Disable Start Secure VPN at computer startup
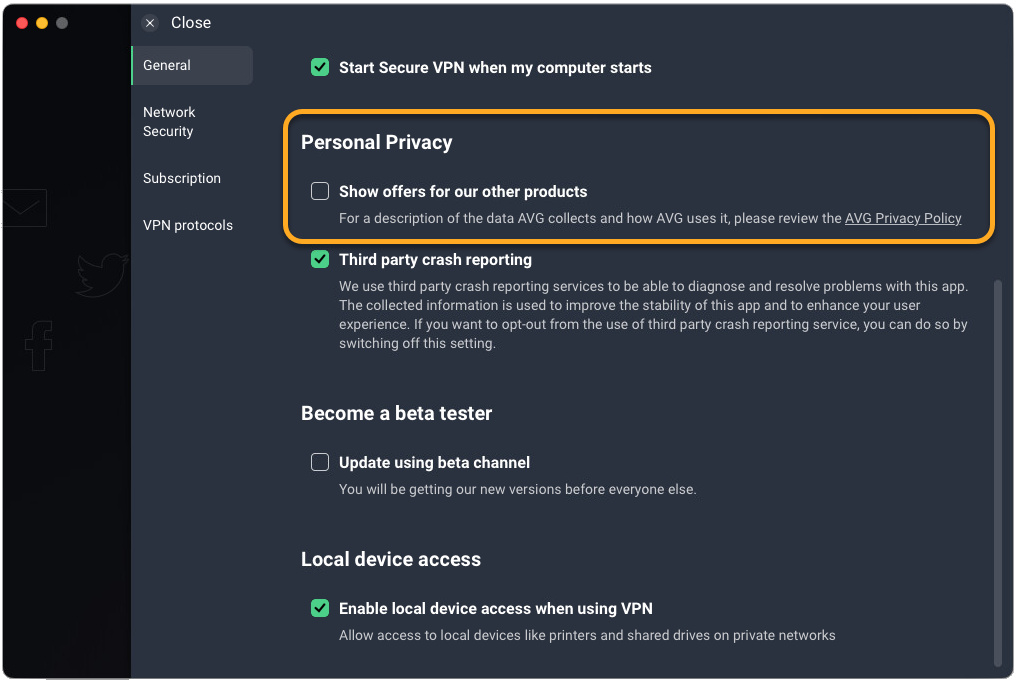Viewport: 1016px width, 684px height. [320, 68]
